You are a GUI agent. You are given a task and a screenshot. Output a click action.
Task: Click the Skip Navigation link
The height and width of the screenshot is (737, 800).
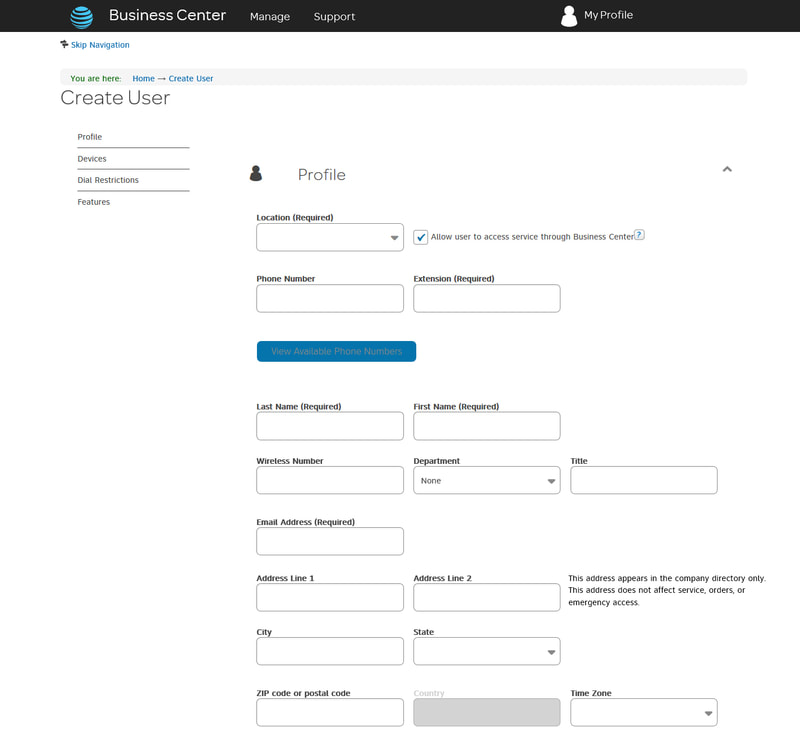click(100, 45)
